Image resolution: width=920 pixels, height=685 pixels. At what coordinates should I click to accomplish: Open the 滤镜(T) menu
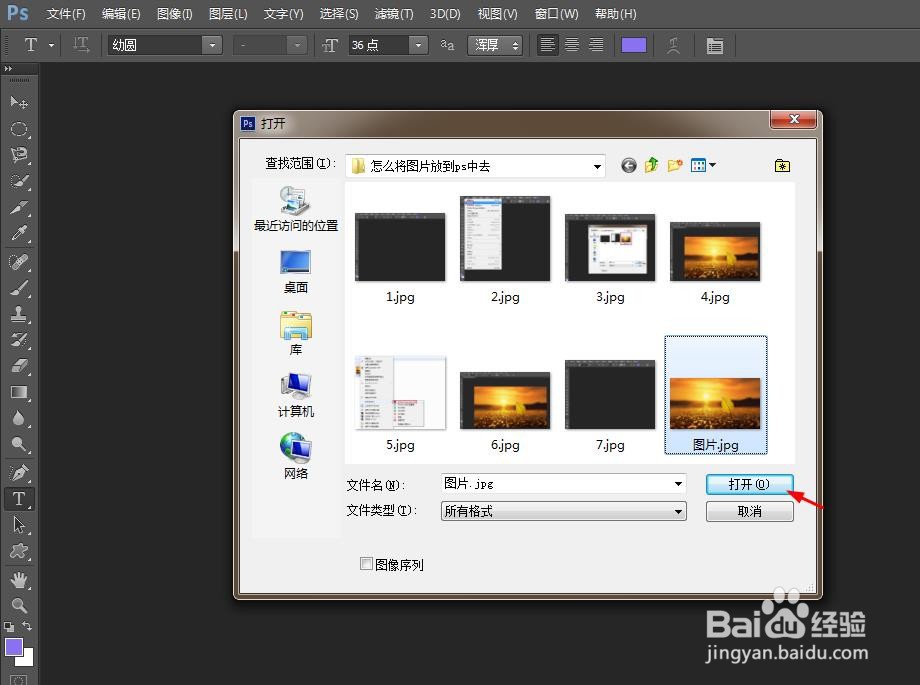click(394, 14)
